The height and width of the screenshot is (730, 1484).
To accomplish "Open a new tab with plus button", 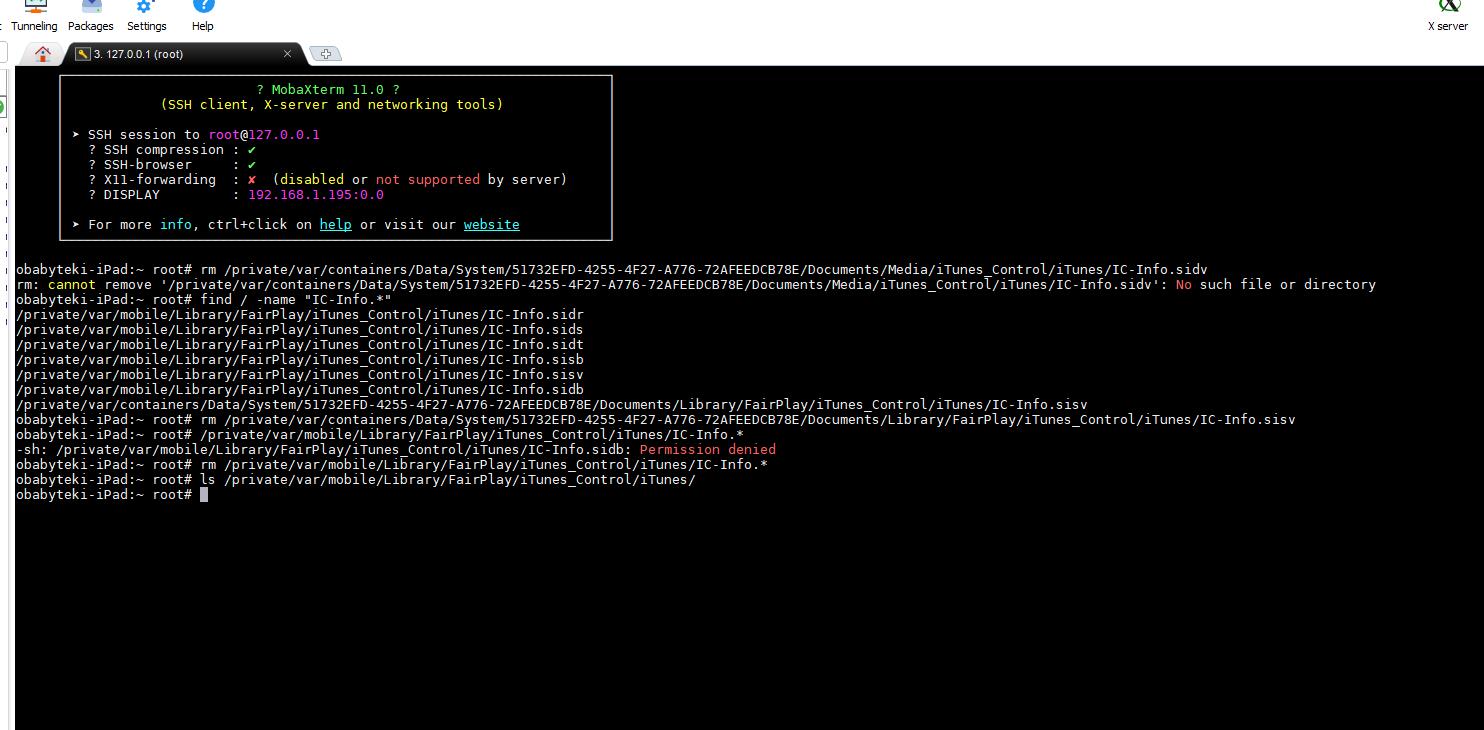I will 325,54.
